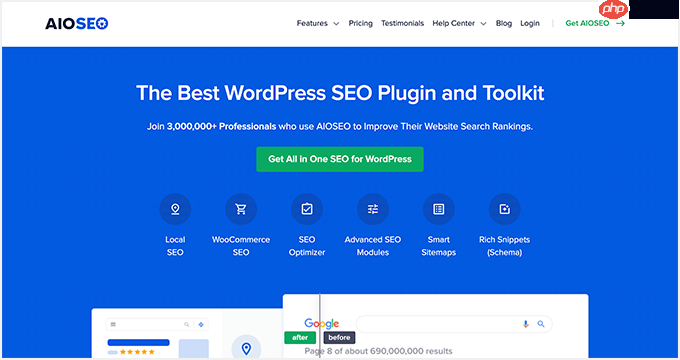Viewport: 680px width, 360px height.
Task: Click the SEO Optimizer clipboard icon
Action: pyautogui.click(x=307, y=209)
